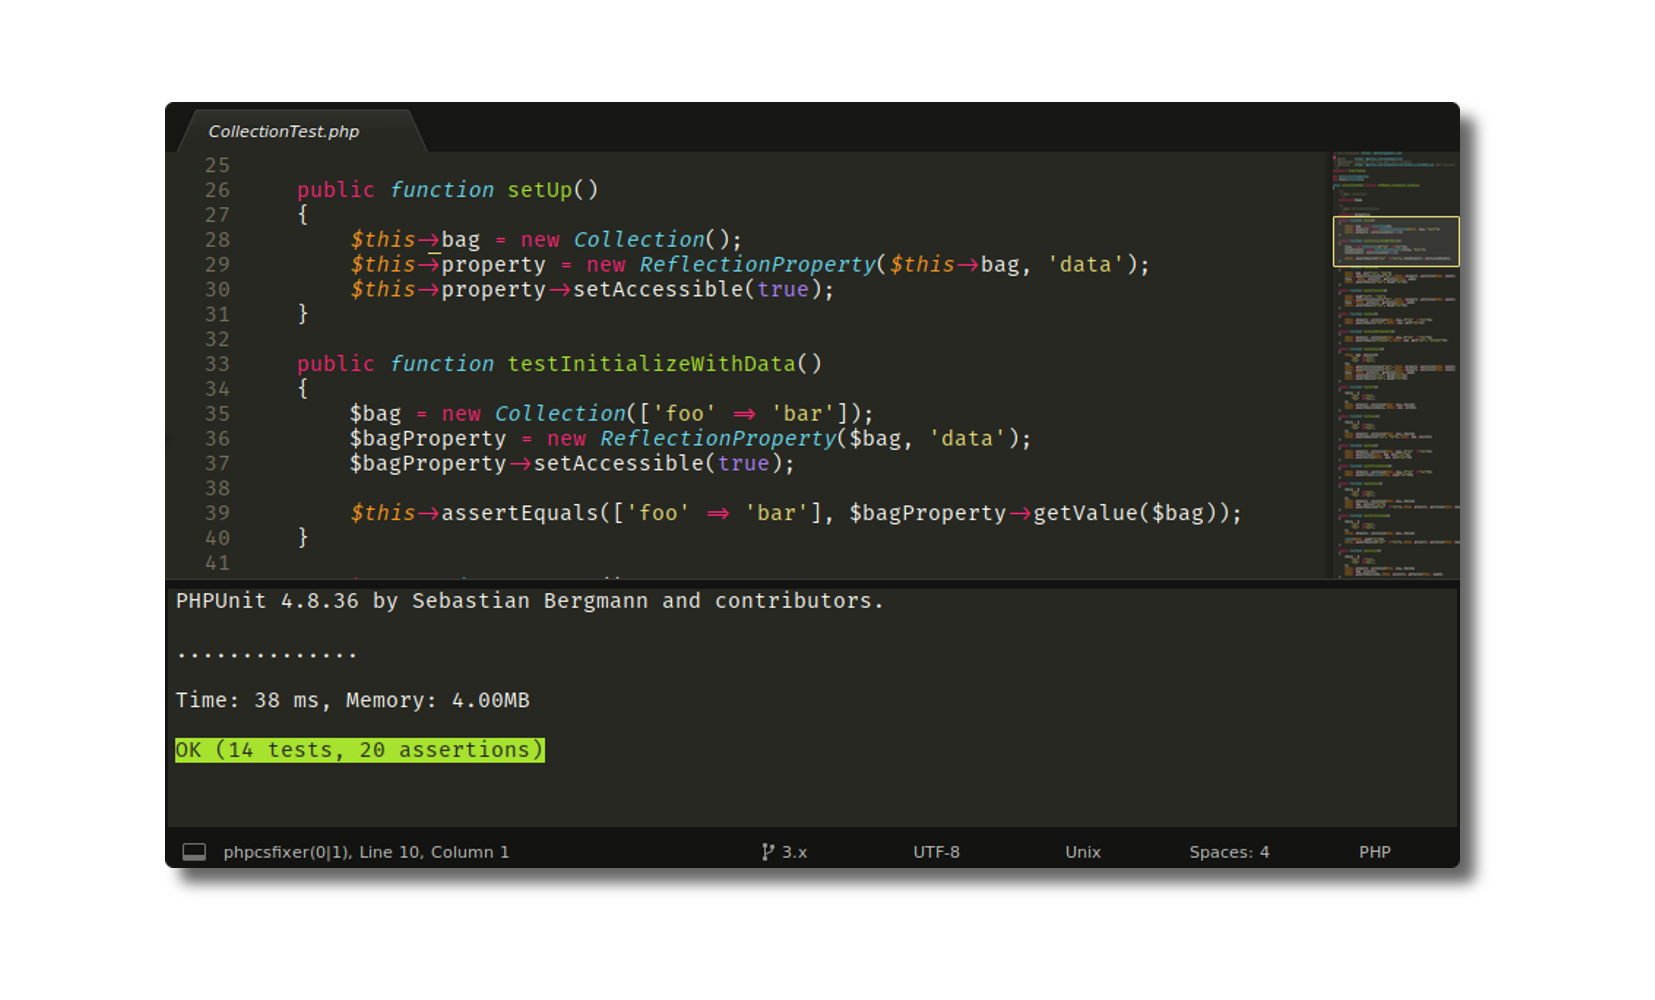This screenshot has height=1000, width=1655.
Task: Click the 'data' string on line 36
Action: click(967, 439)
